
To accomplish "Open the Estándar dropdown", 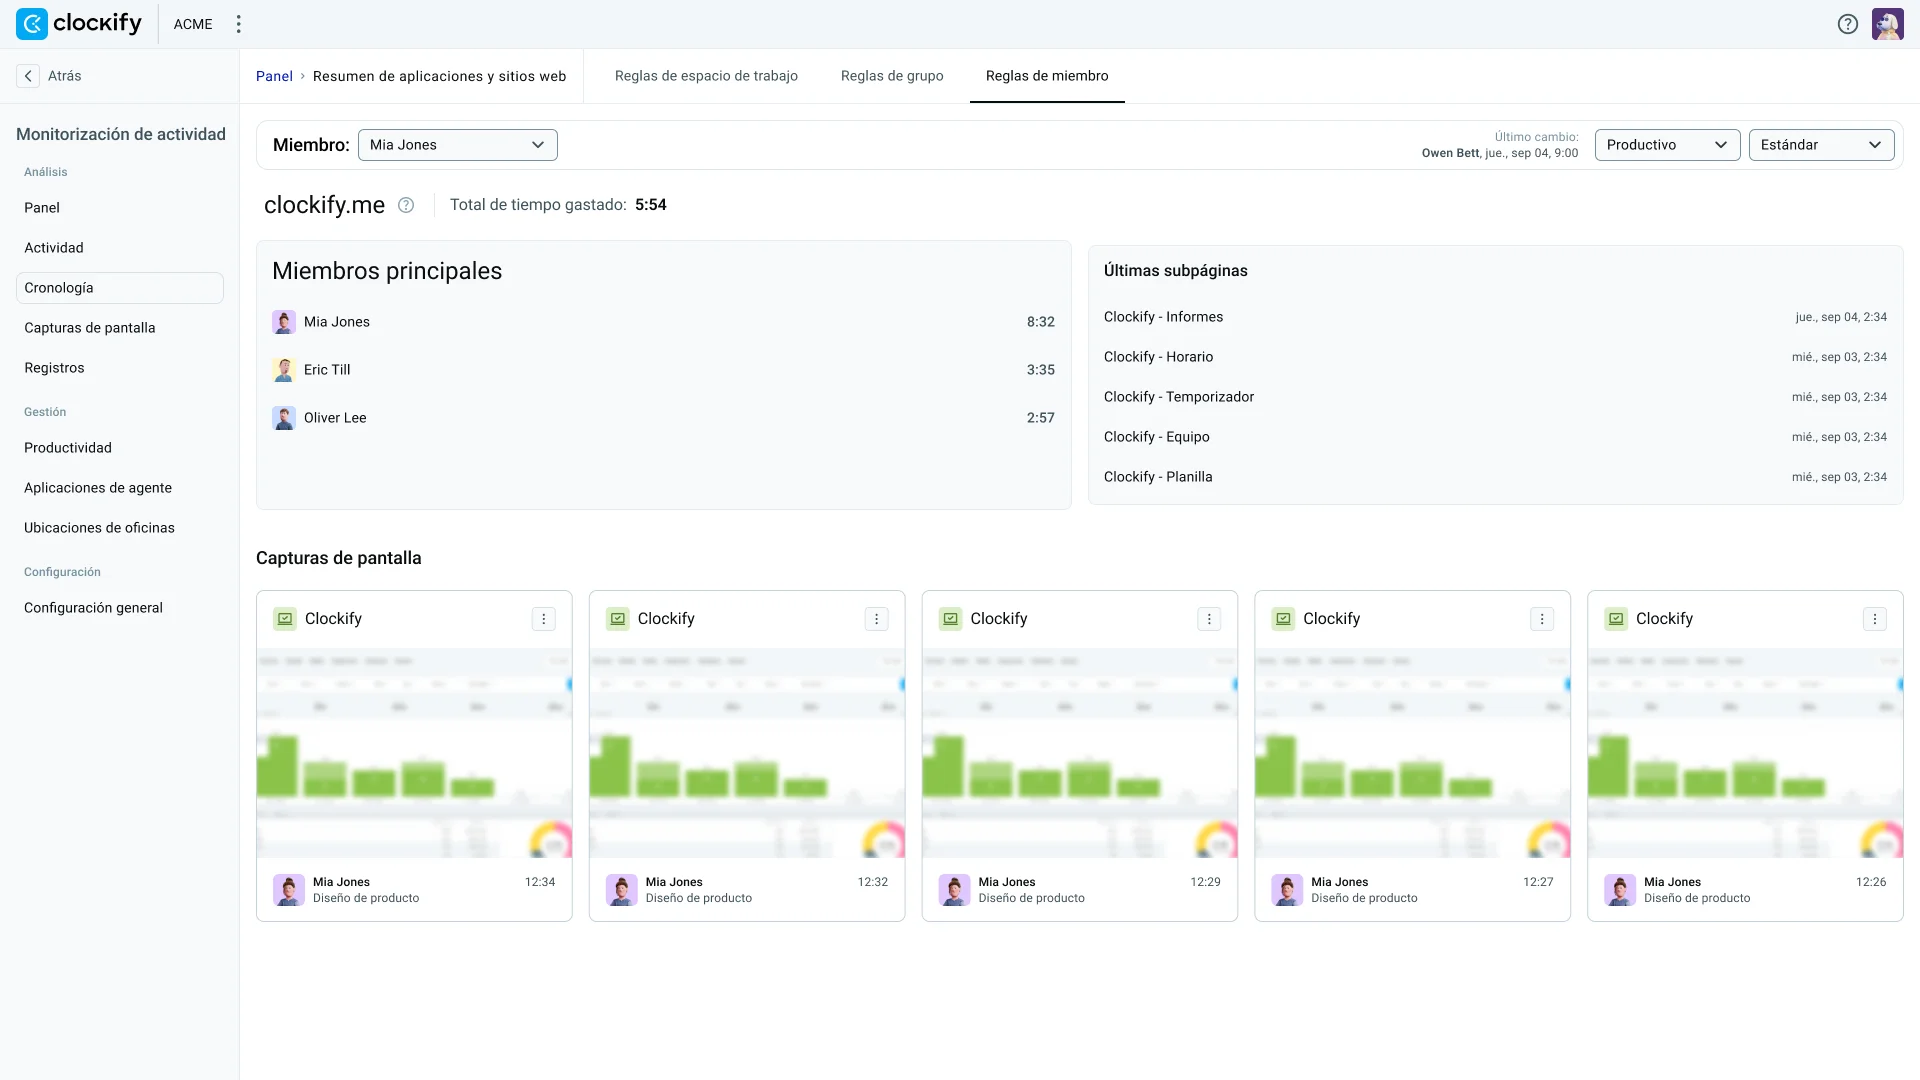I will point(1821,145).
